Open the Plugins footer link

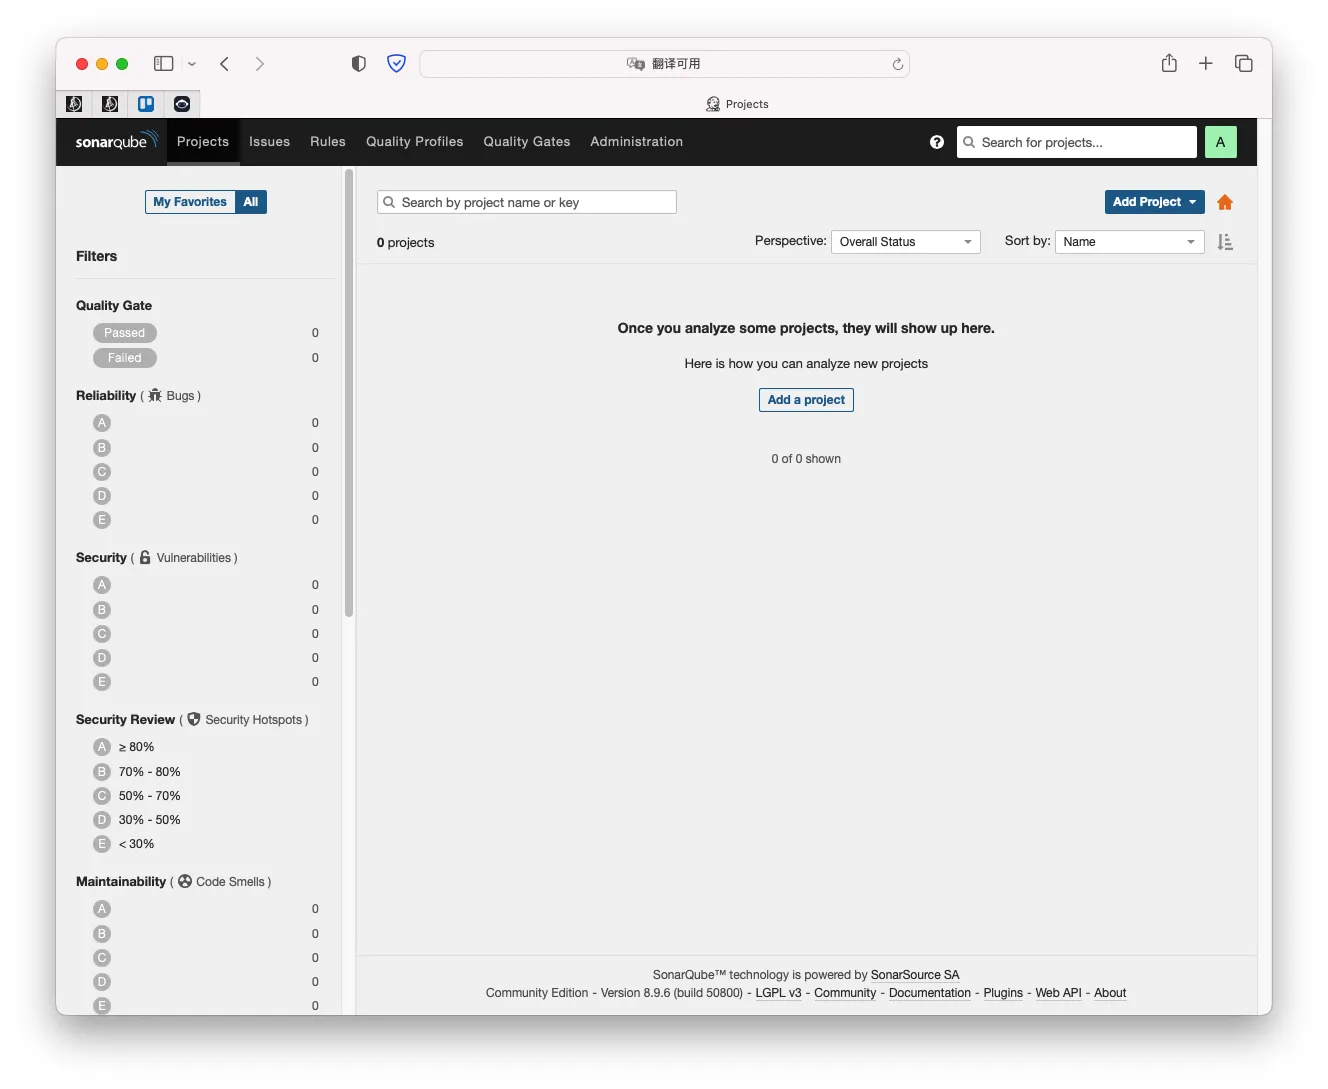(1003, 993)
